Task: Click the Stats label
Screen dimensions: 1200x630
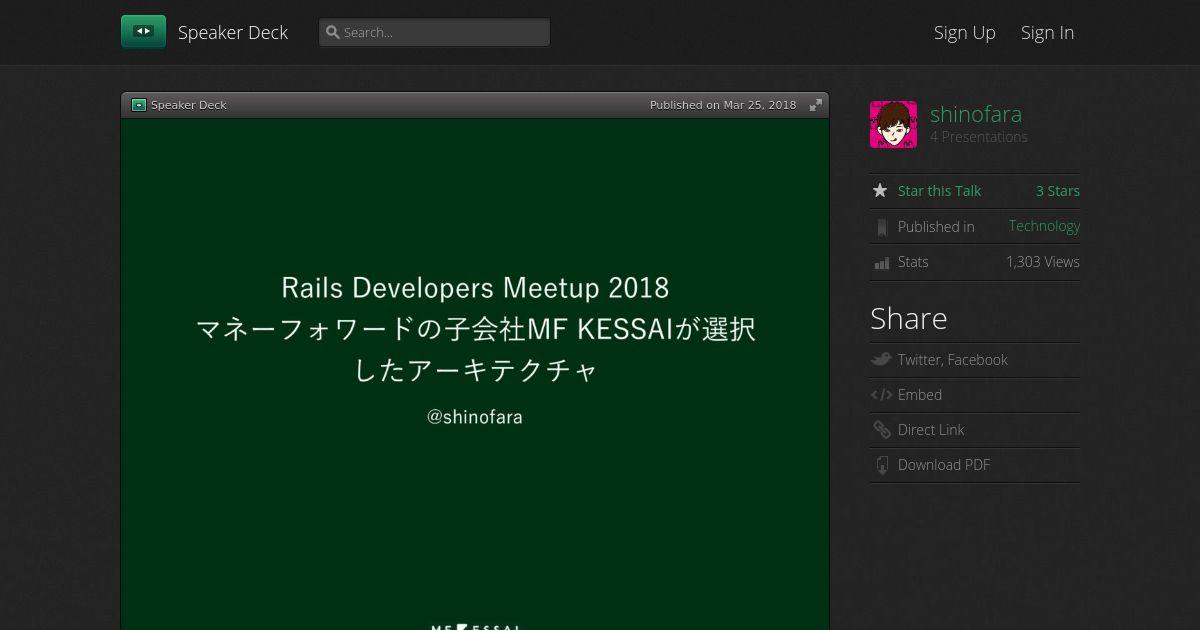Action: [x=913, y=262]
